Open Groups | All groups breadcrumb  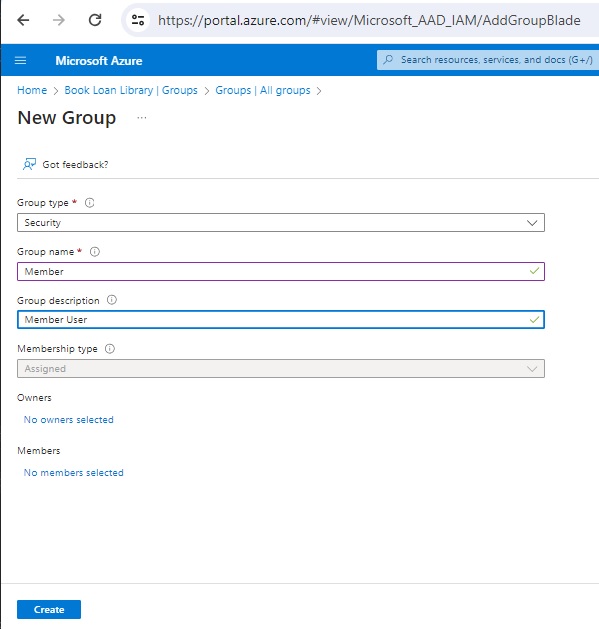click(263, 90)
